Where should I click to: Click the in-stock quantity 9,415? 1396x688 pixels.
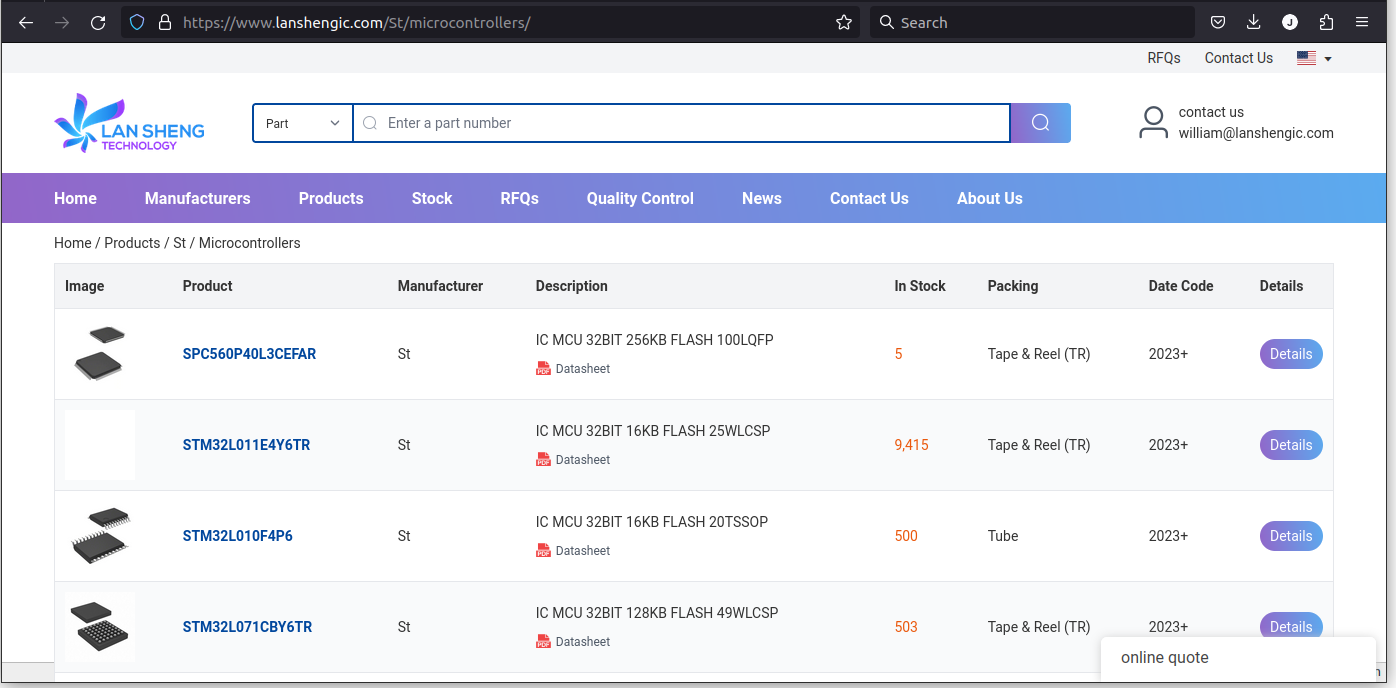click(912, 445)
